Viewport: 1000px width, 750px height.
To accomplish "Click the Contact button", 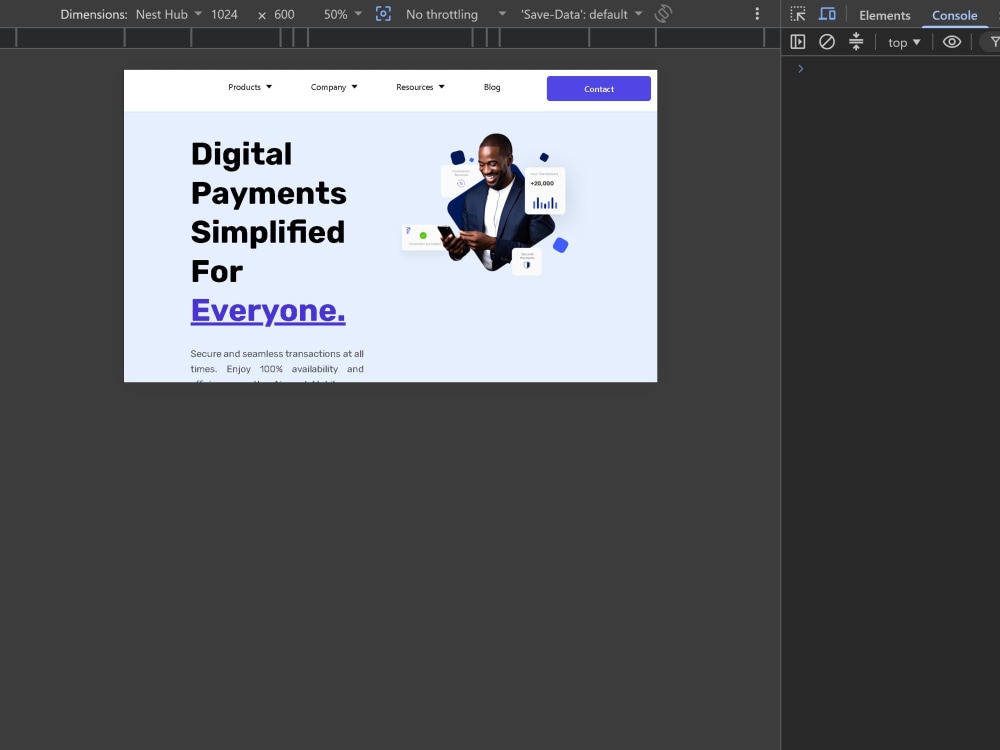I will pyautogui.click(x=599, y=89).
